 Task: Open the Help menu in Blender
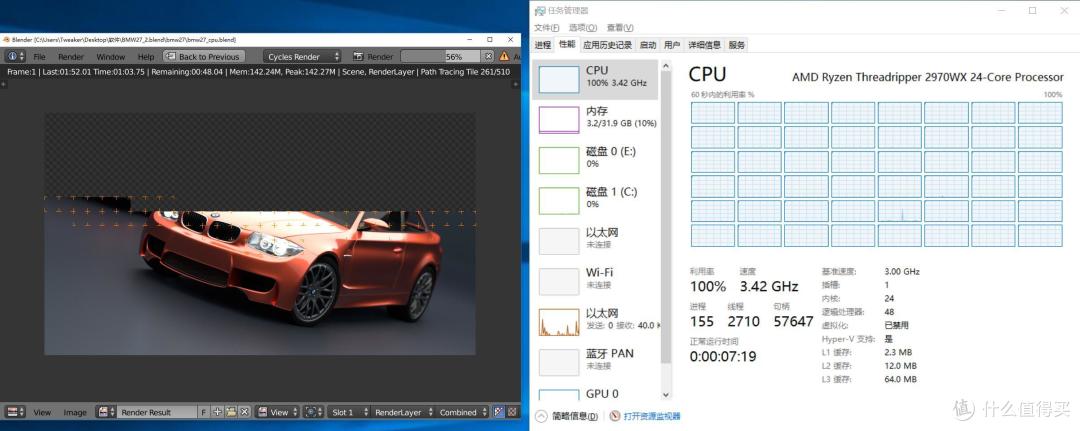click(146, 56)
